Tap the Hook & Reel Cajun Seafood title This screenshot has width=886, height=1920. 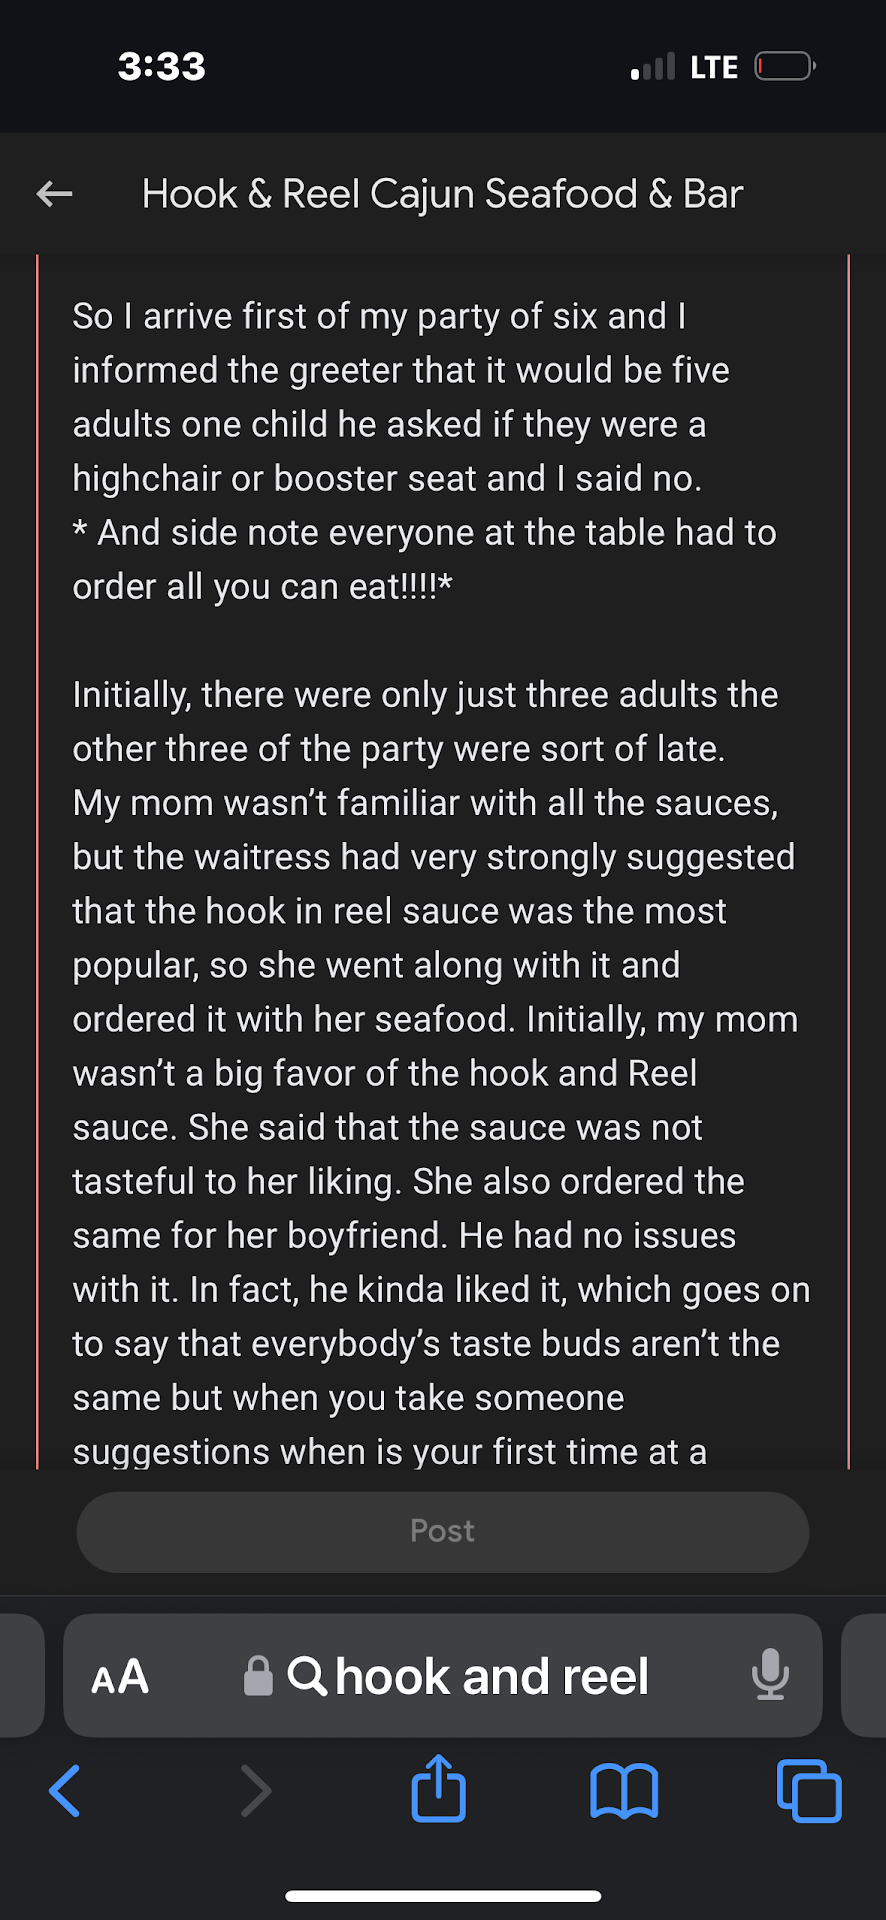[x=442, y=194]
